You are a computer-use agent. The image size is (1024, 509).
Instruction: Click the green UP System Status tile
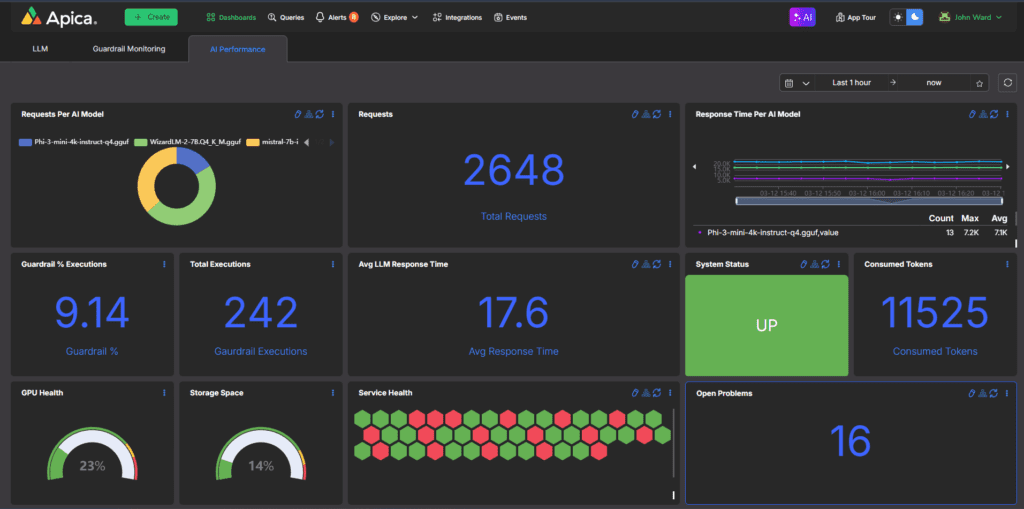(x=766, y=325)
